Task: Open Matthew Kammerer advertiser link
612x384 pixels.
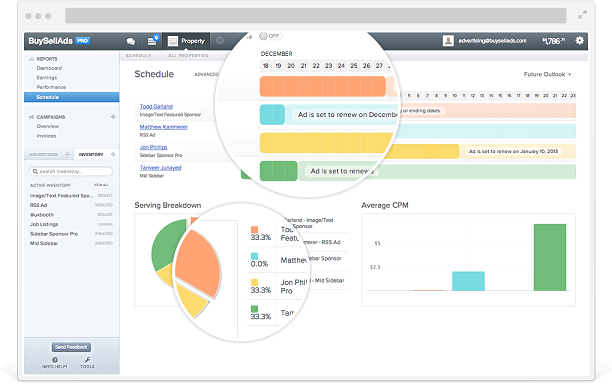Action: pos(164,127)
